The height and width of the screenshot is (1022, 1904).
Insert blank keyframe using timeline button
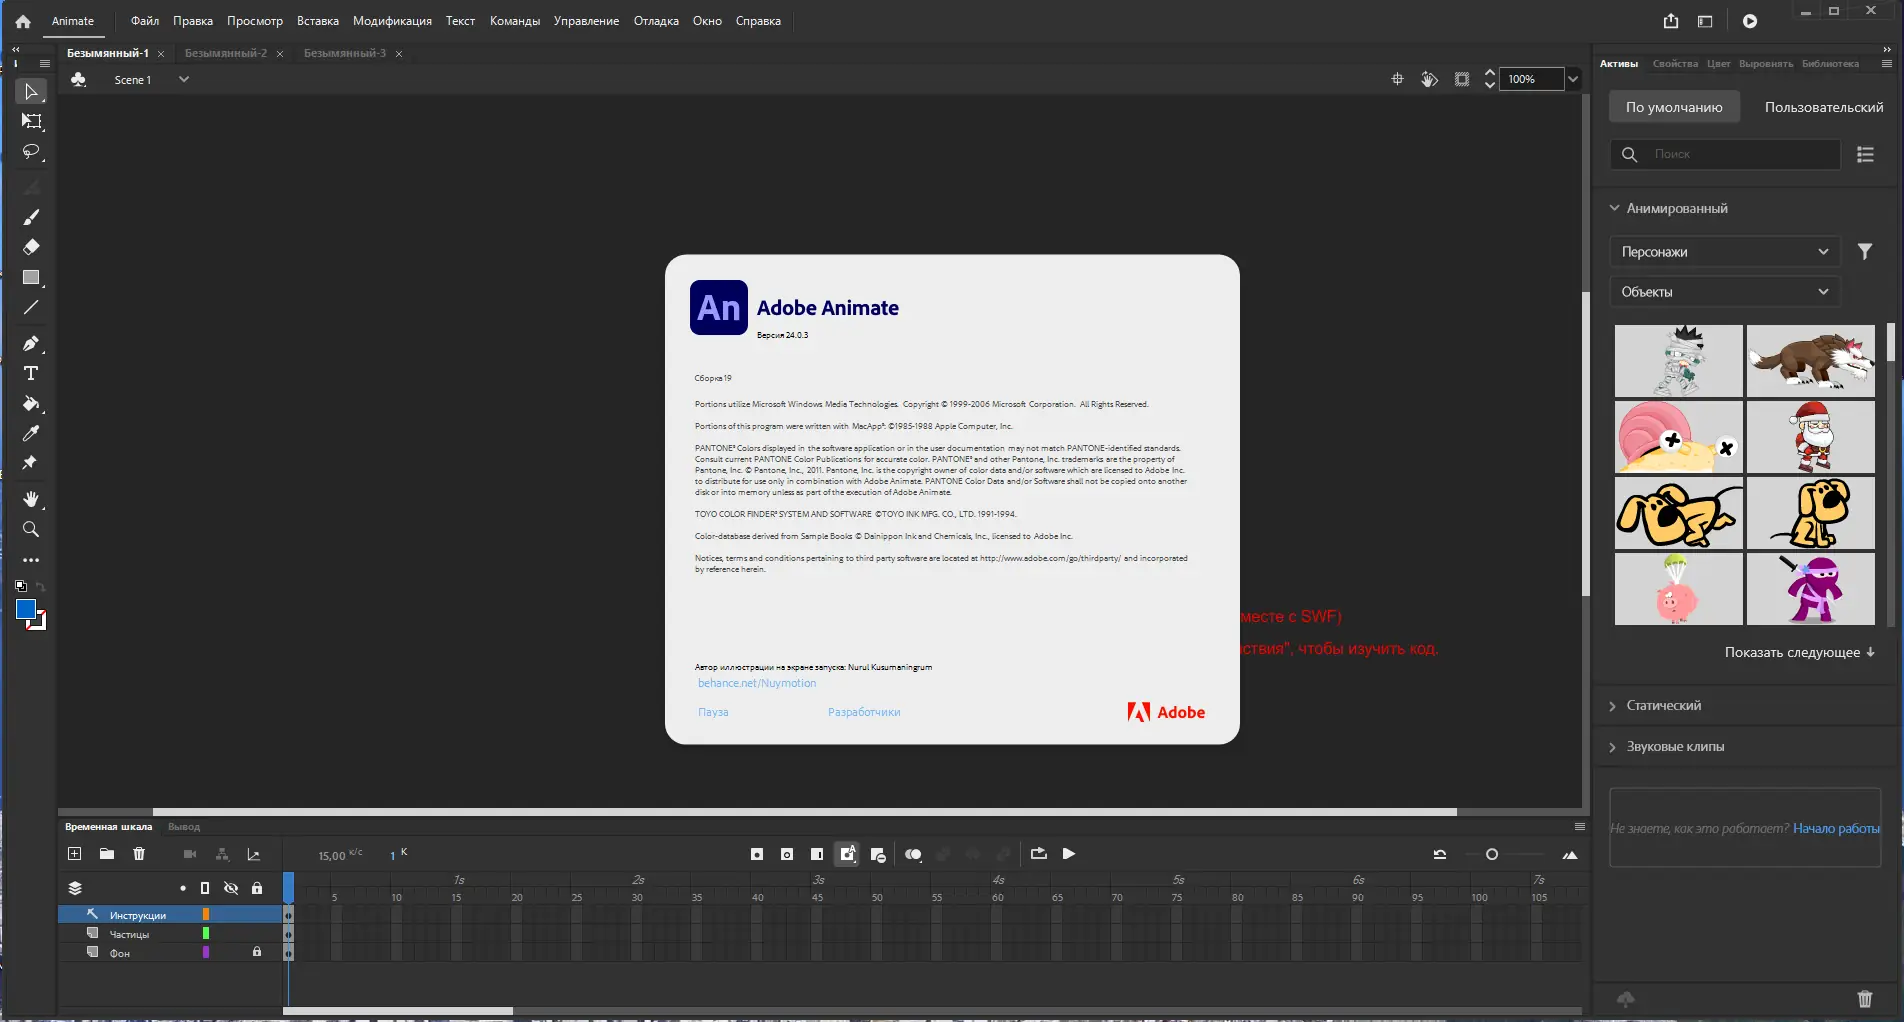point(787,854)
